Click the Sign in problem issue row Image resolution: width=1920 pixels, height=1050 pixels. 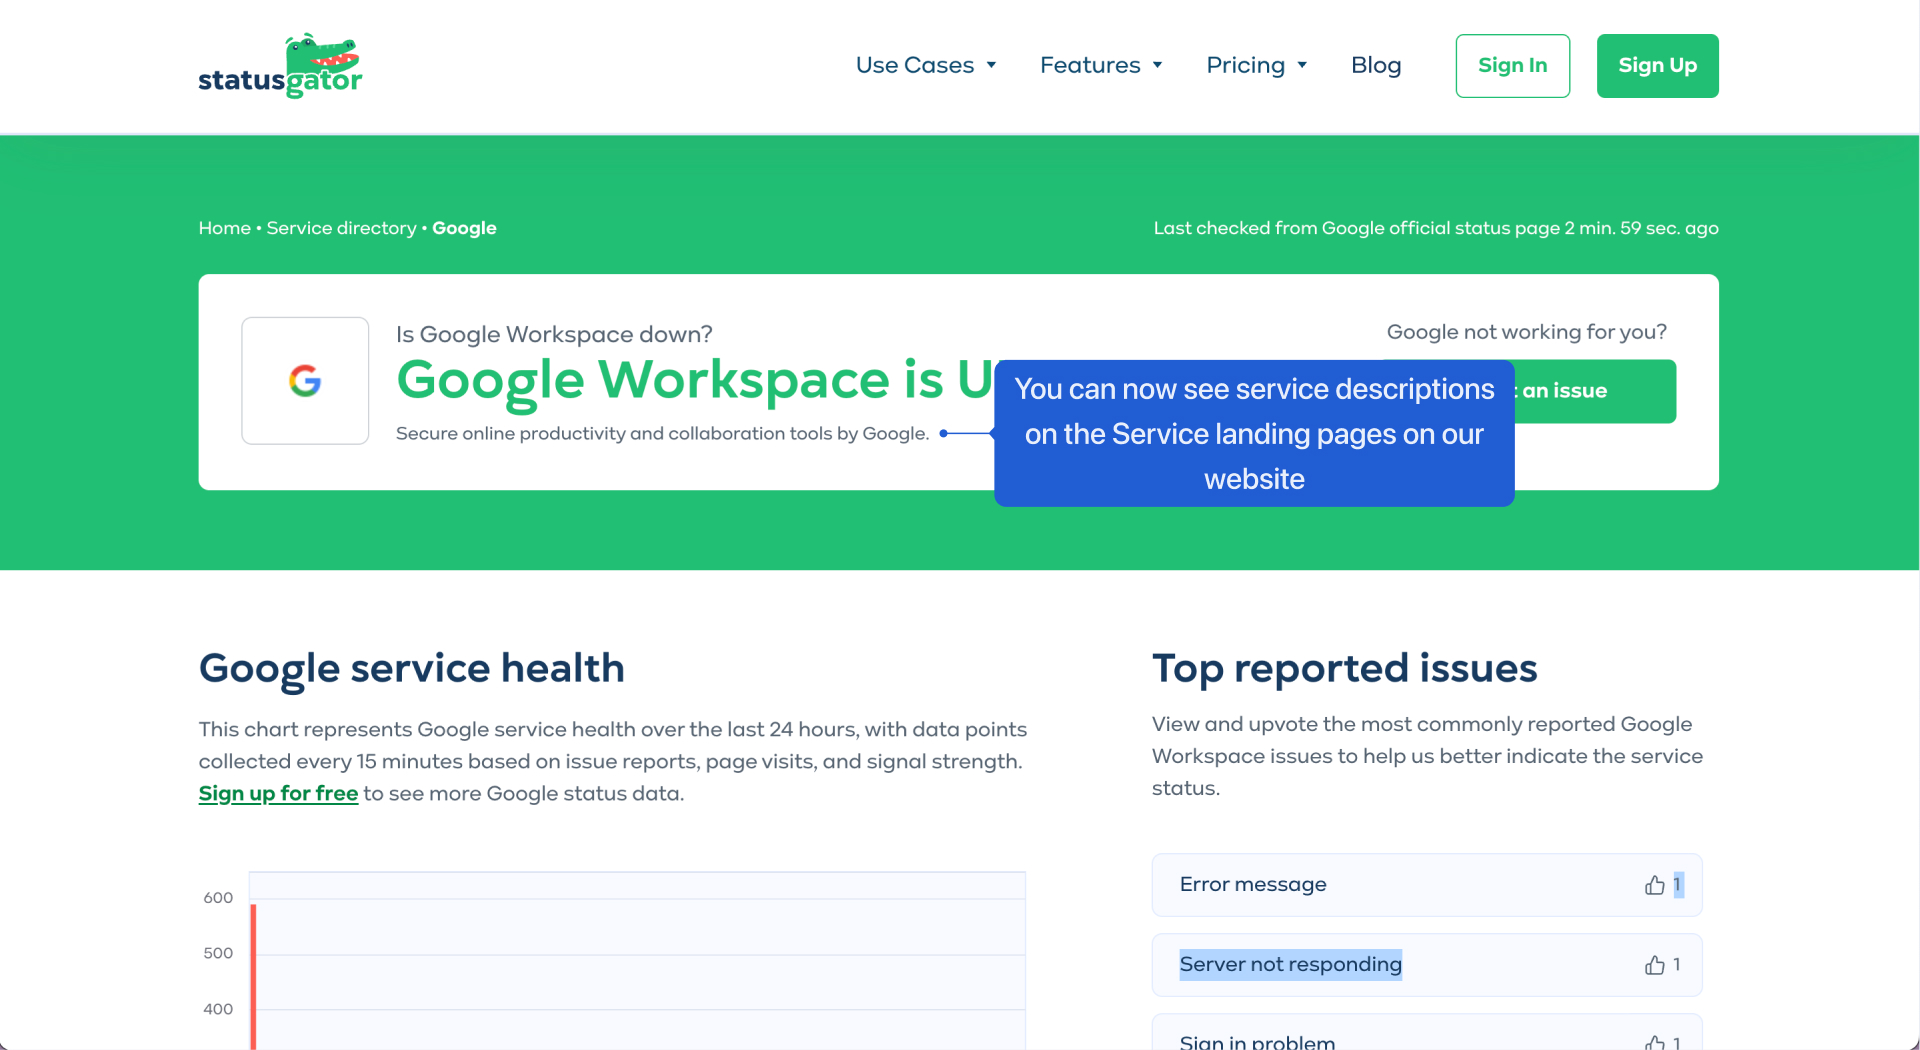(x=1427, y=1033)
